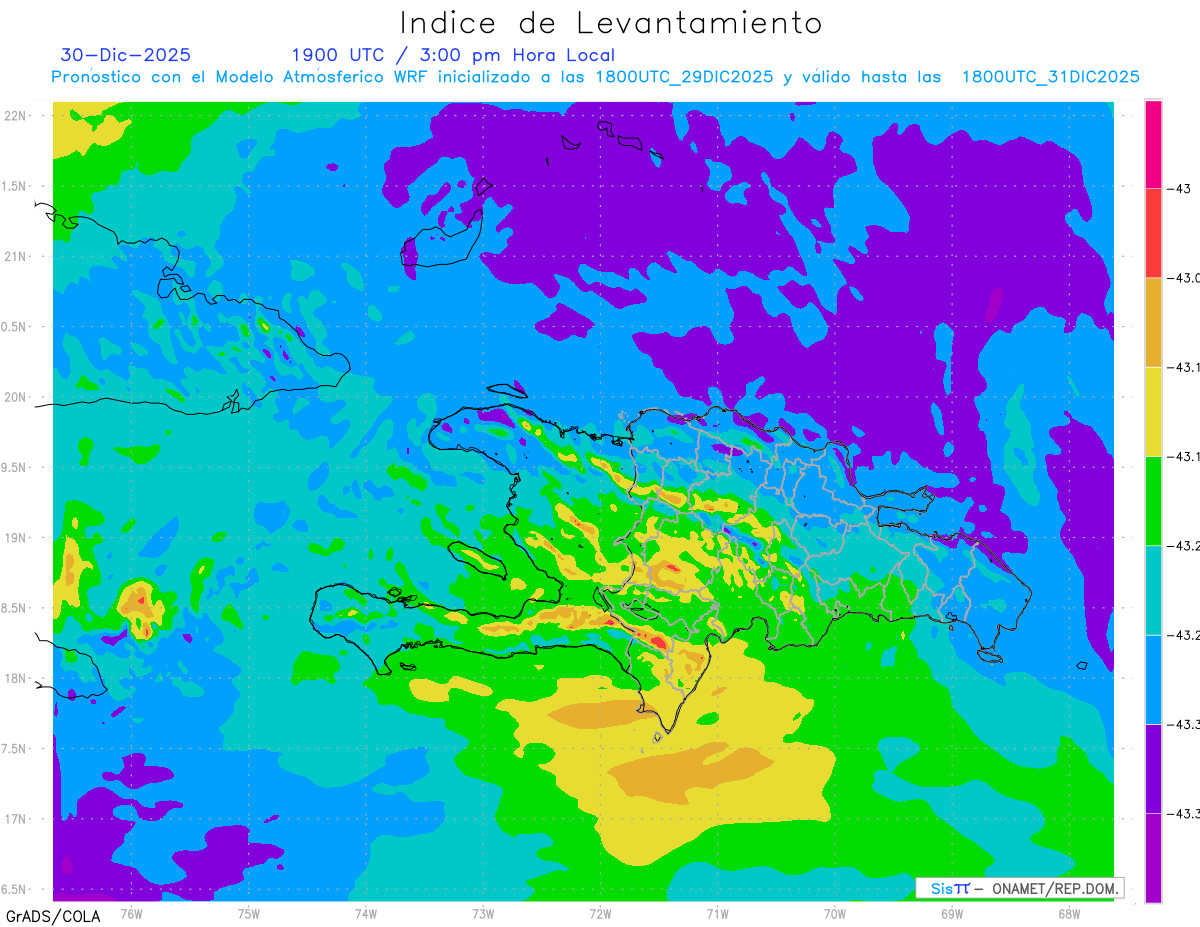Select the orange segment of the color bar
This screenshot has width=1200, height=927.
pos(1153,322)
